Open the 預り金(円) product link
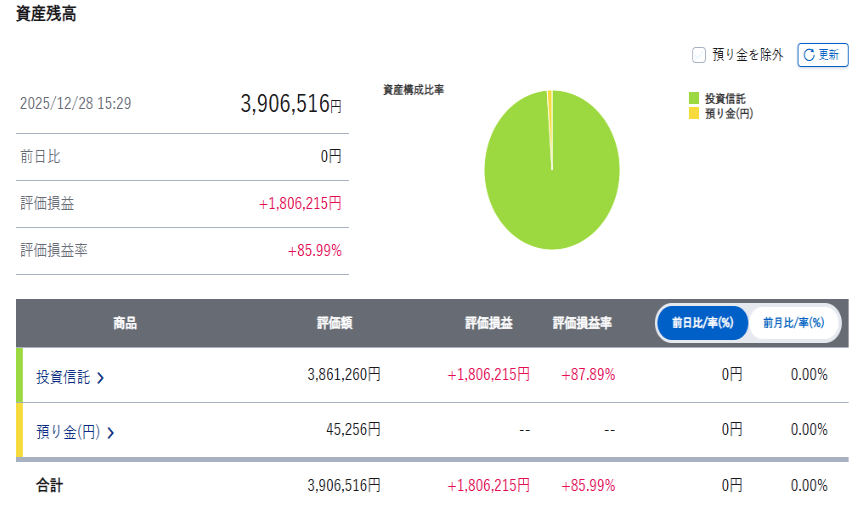Image resolution: width=849 pixels, height=510 pixels. [68, 431]
